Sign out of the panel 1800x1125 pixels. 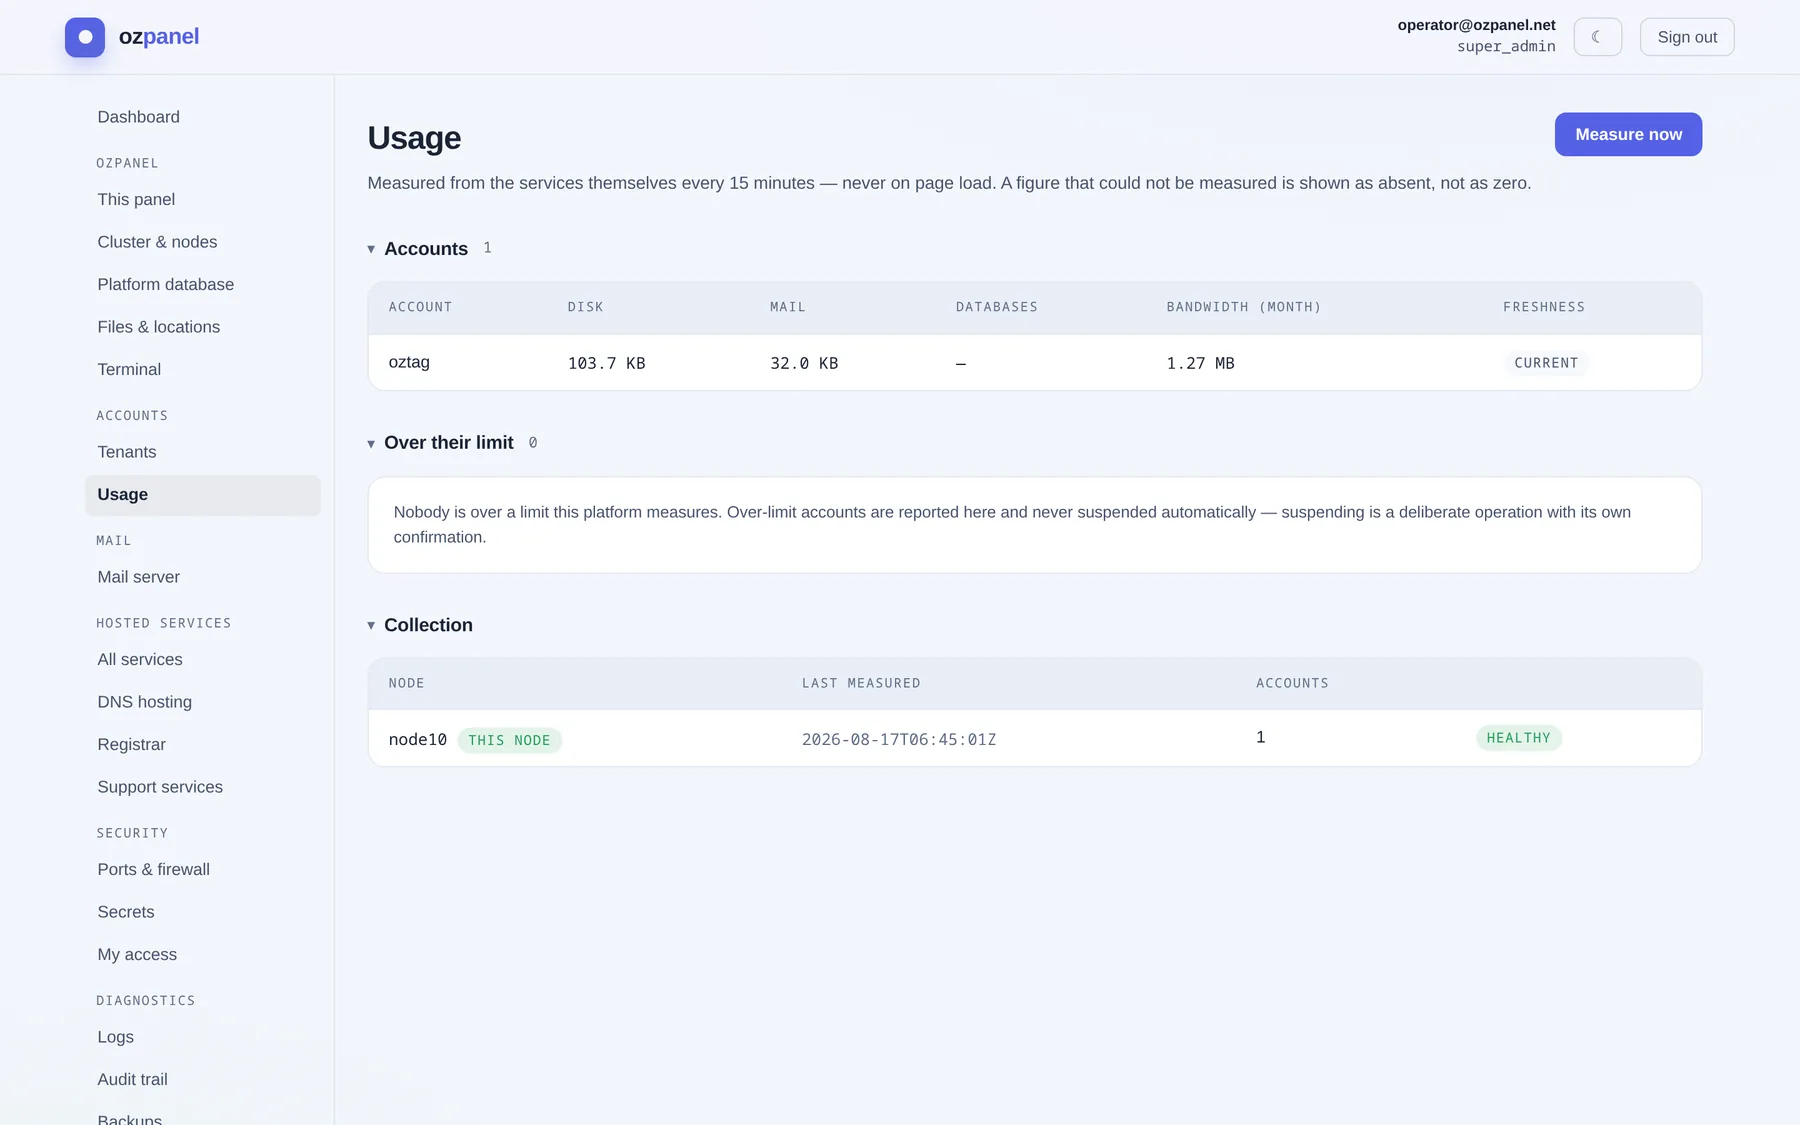(1687, 37)
